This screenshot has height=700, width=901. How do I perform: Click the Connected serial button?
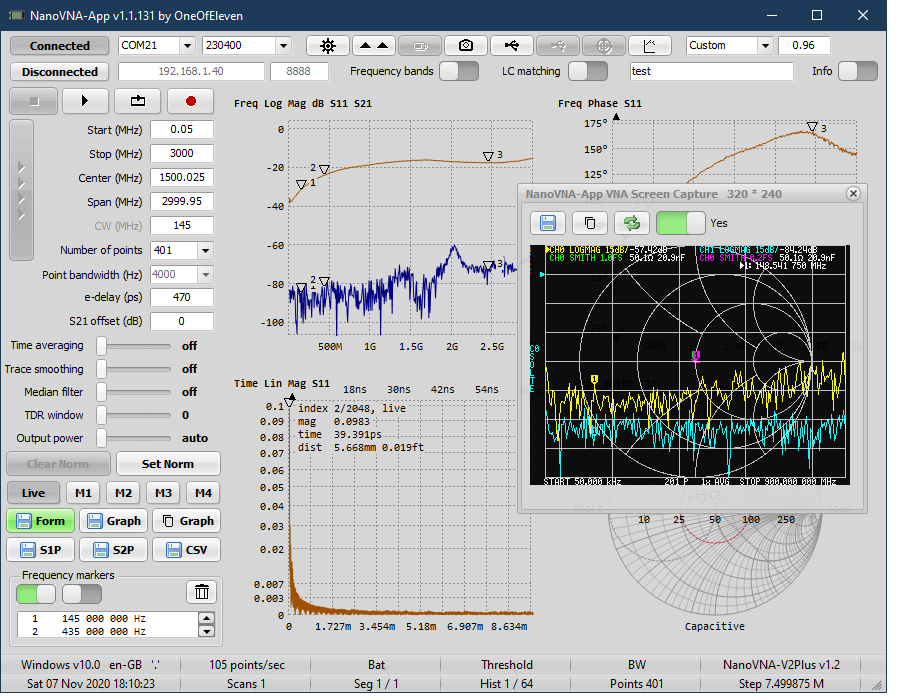[60, 46]
